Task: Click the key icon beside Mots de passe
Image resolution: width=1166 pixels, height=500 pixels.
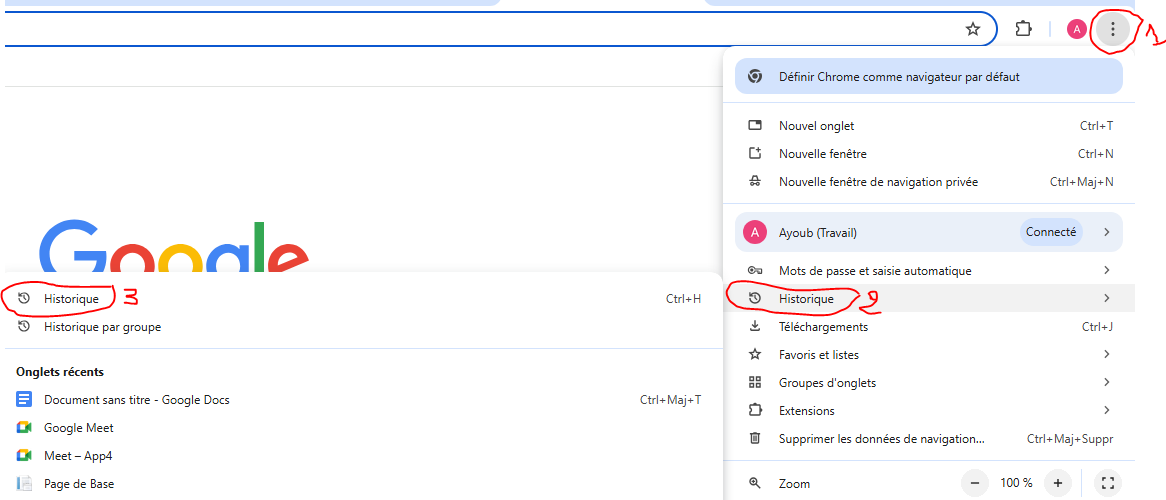Action: pyautogui.click(x=755, y=271)
